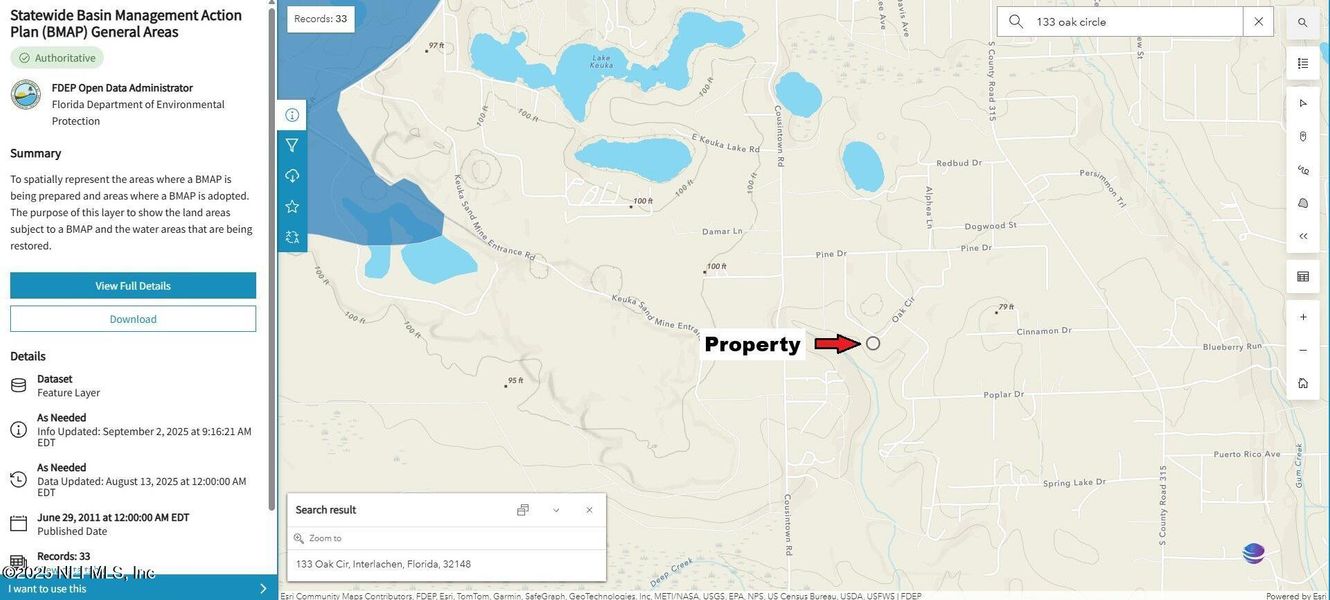Collapse the search result popup chevron

pos(556,510)
